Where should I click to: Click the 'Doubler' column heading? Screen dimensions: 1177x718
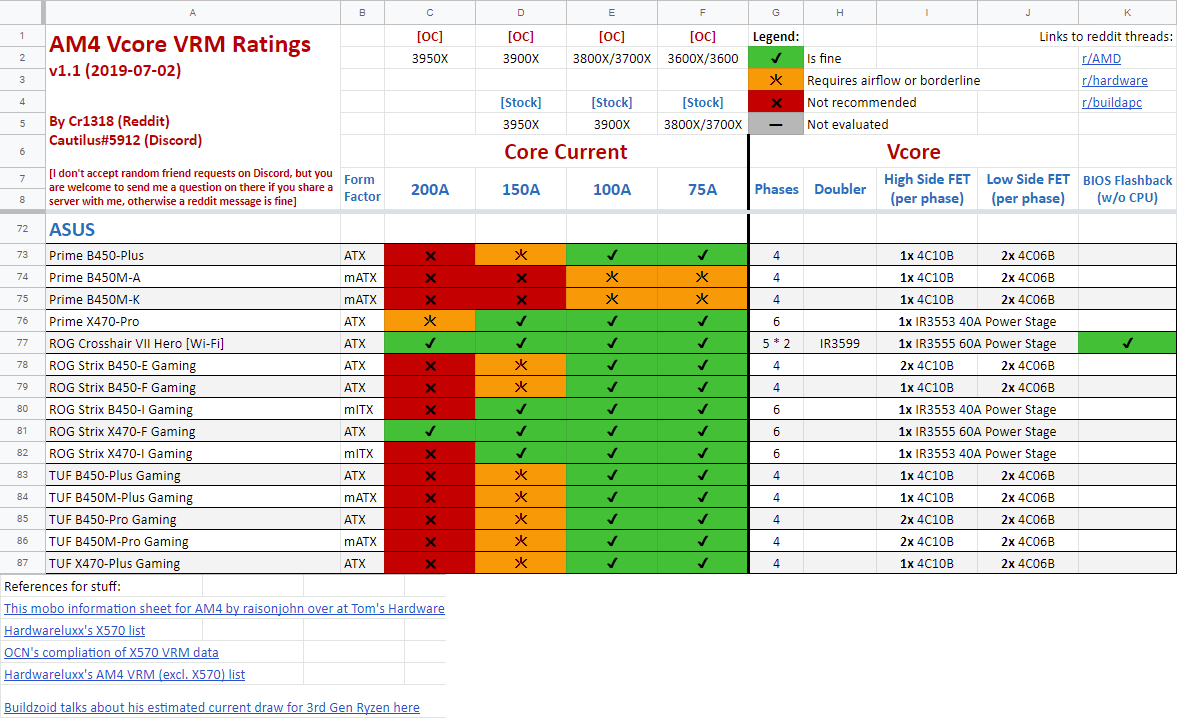(840, 189)
